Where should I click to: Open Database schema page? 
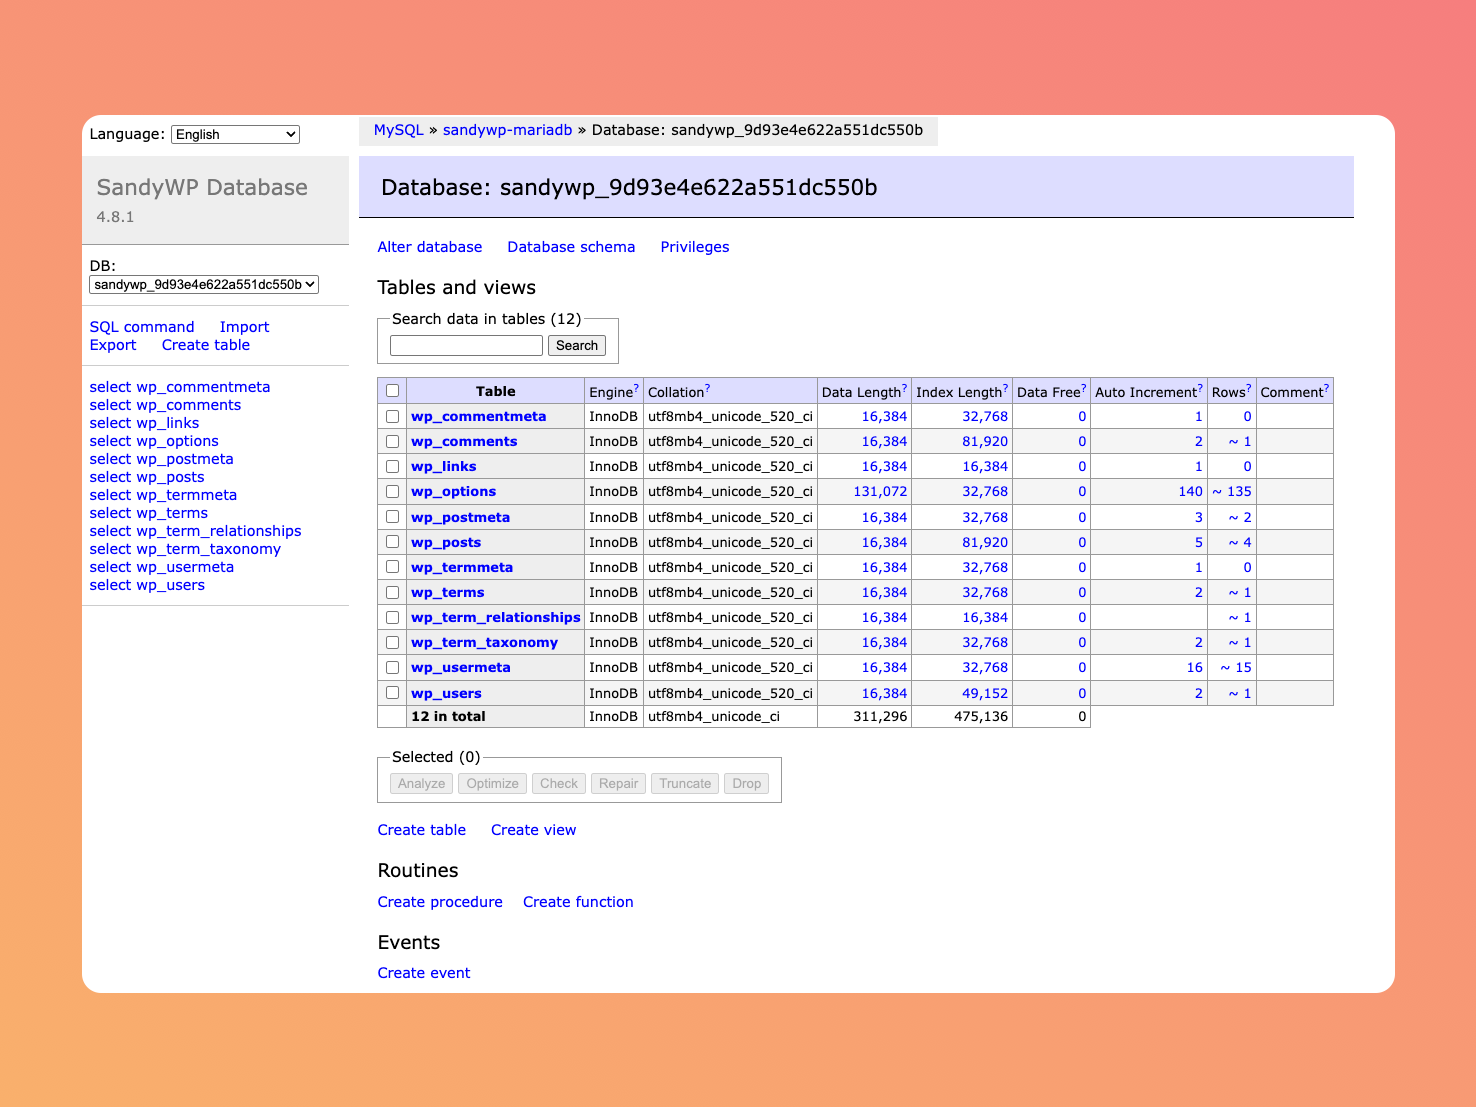tap(571, 247)
